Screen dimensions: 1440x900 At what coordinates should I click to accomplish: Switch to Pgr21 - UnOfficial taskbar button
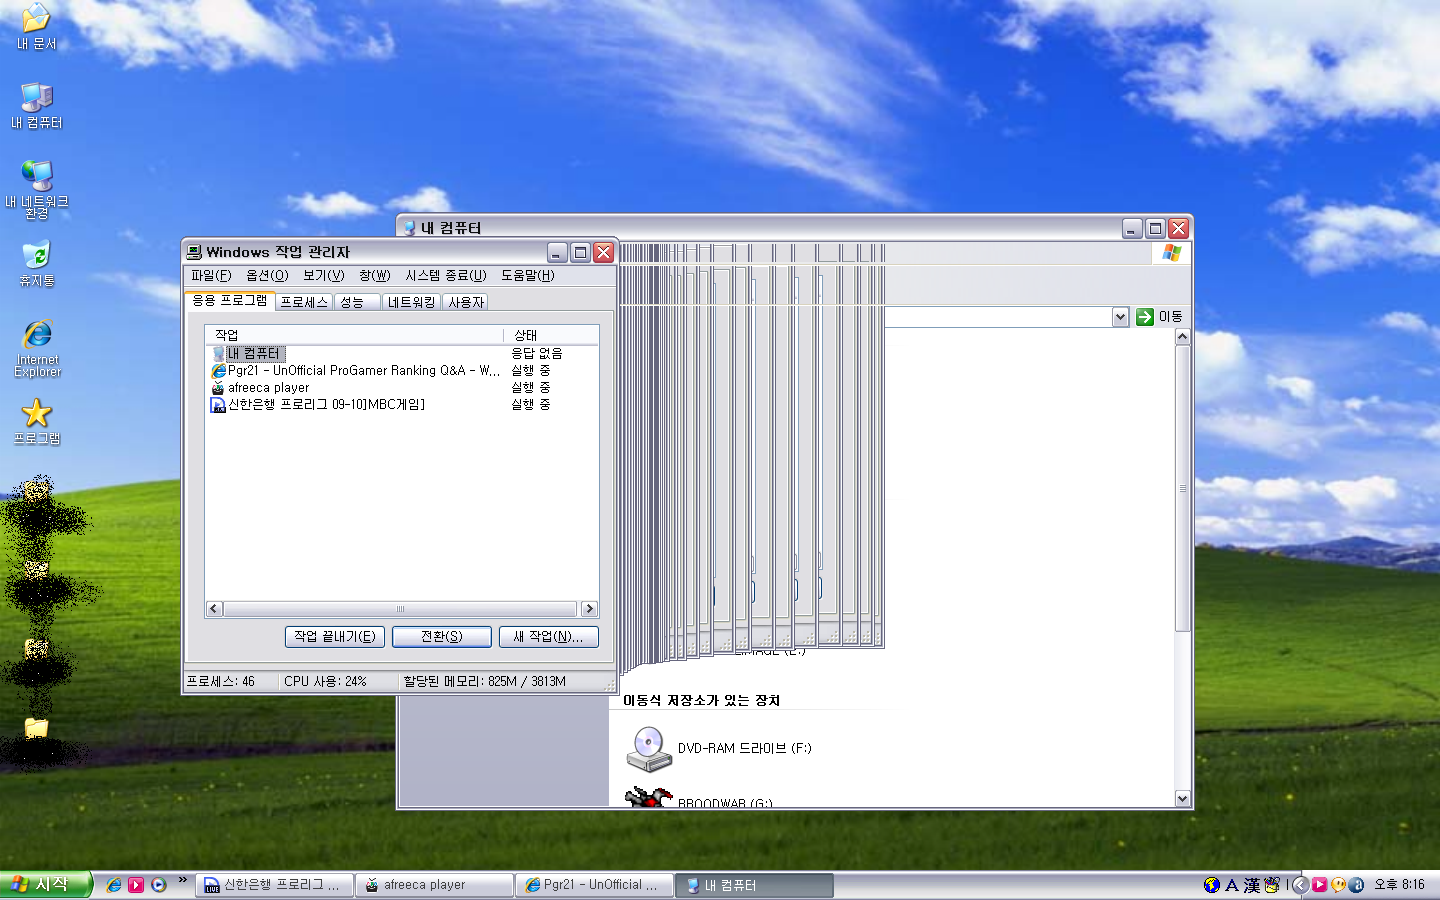[594, 885]
